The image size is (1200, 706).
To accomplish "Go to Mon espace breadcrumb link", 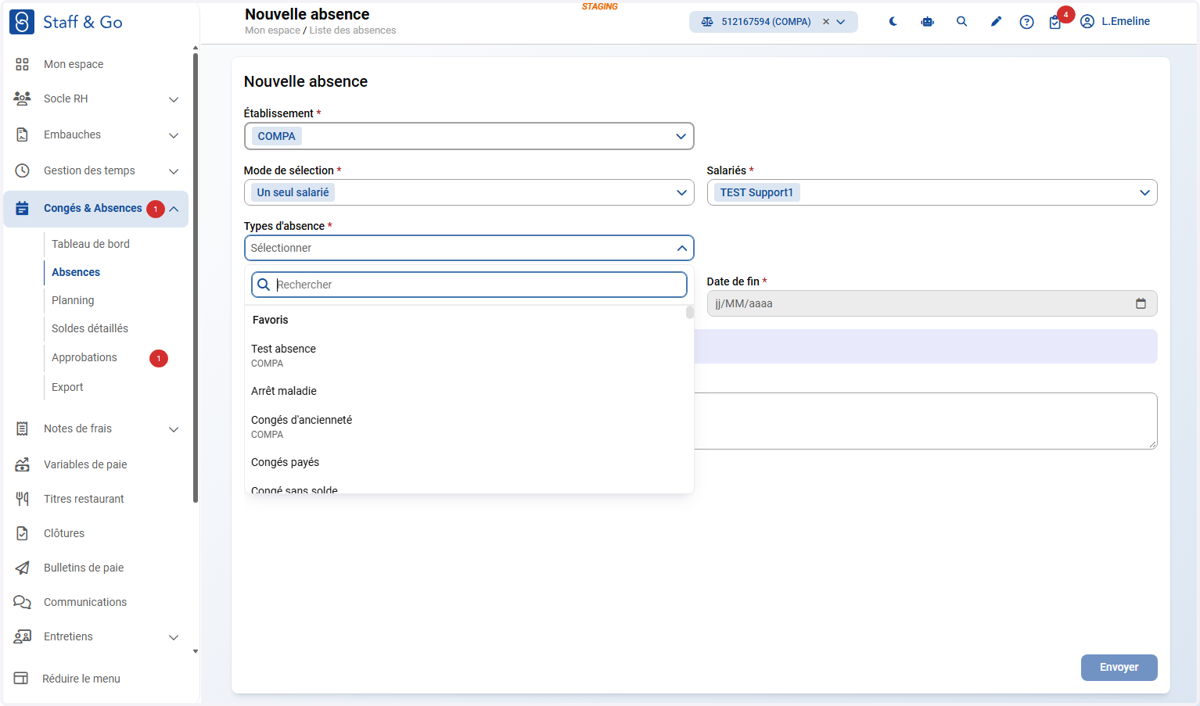I will [x=272, y=31].
